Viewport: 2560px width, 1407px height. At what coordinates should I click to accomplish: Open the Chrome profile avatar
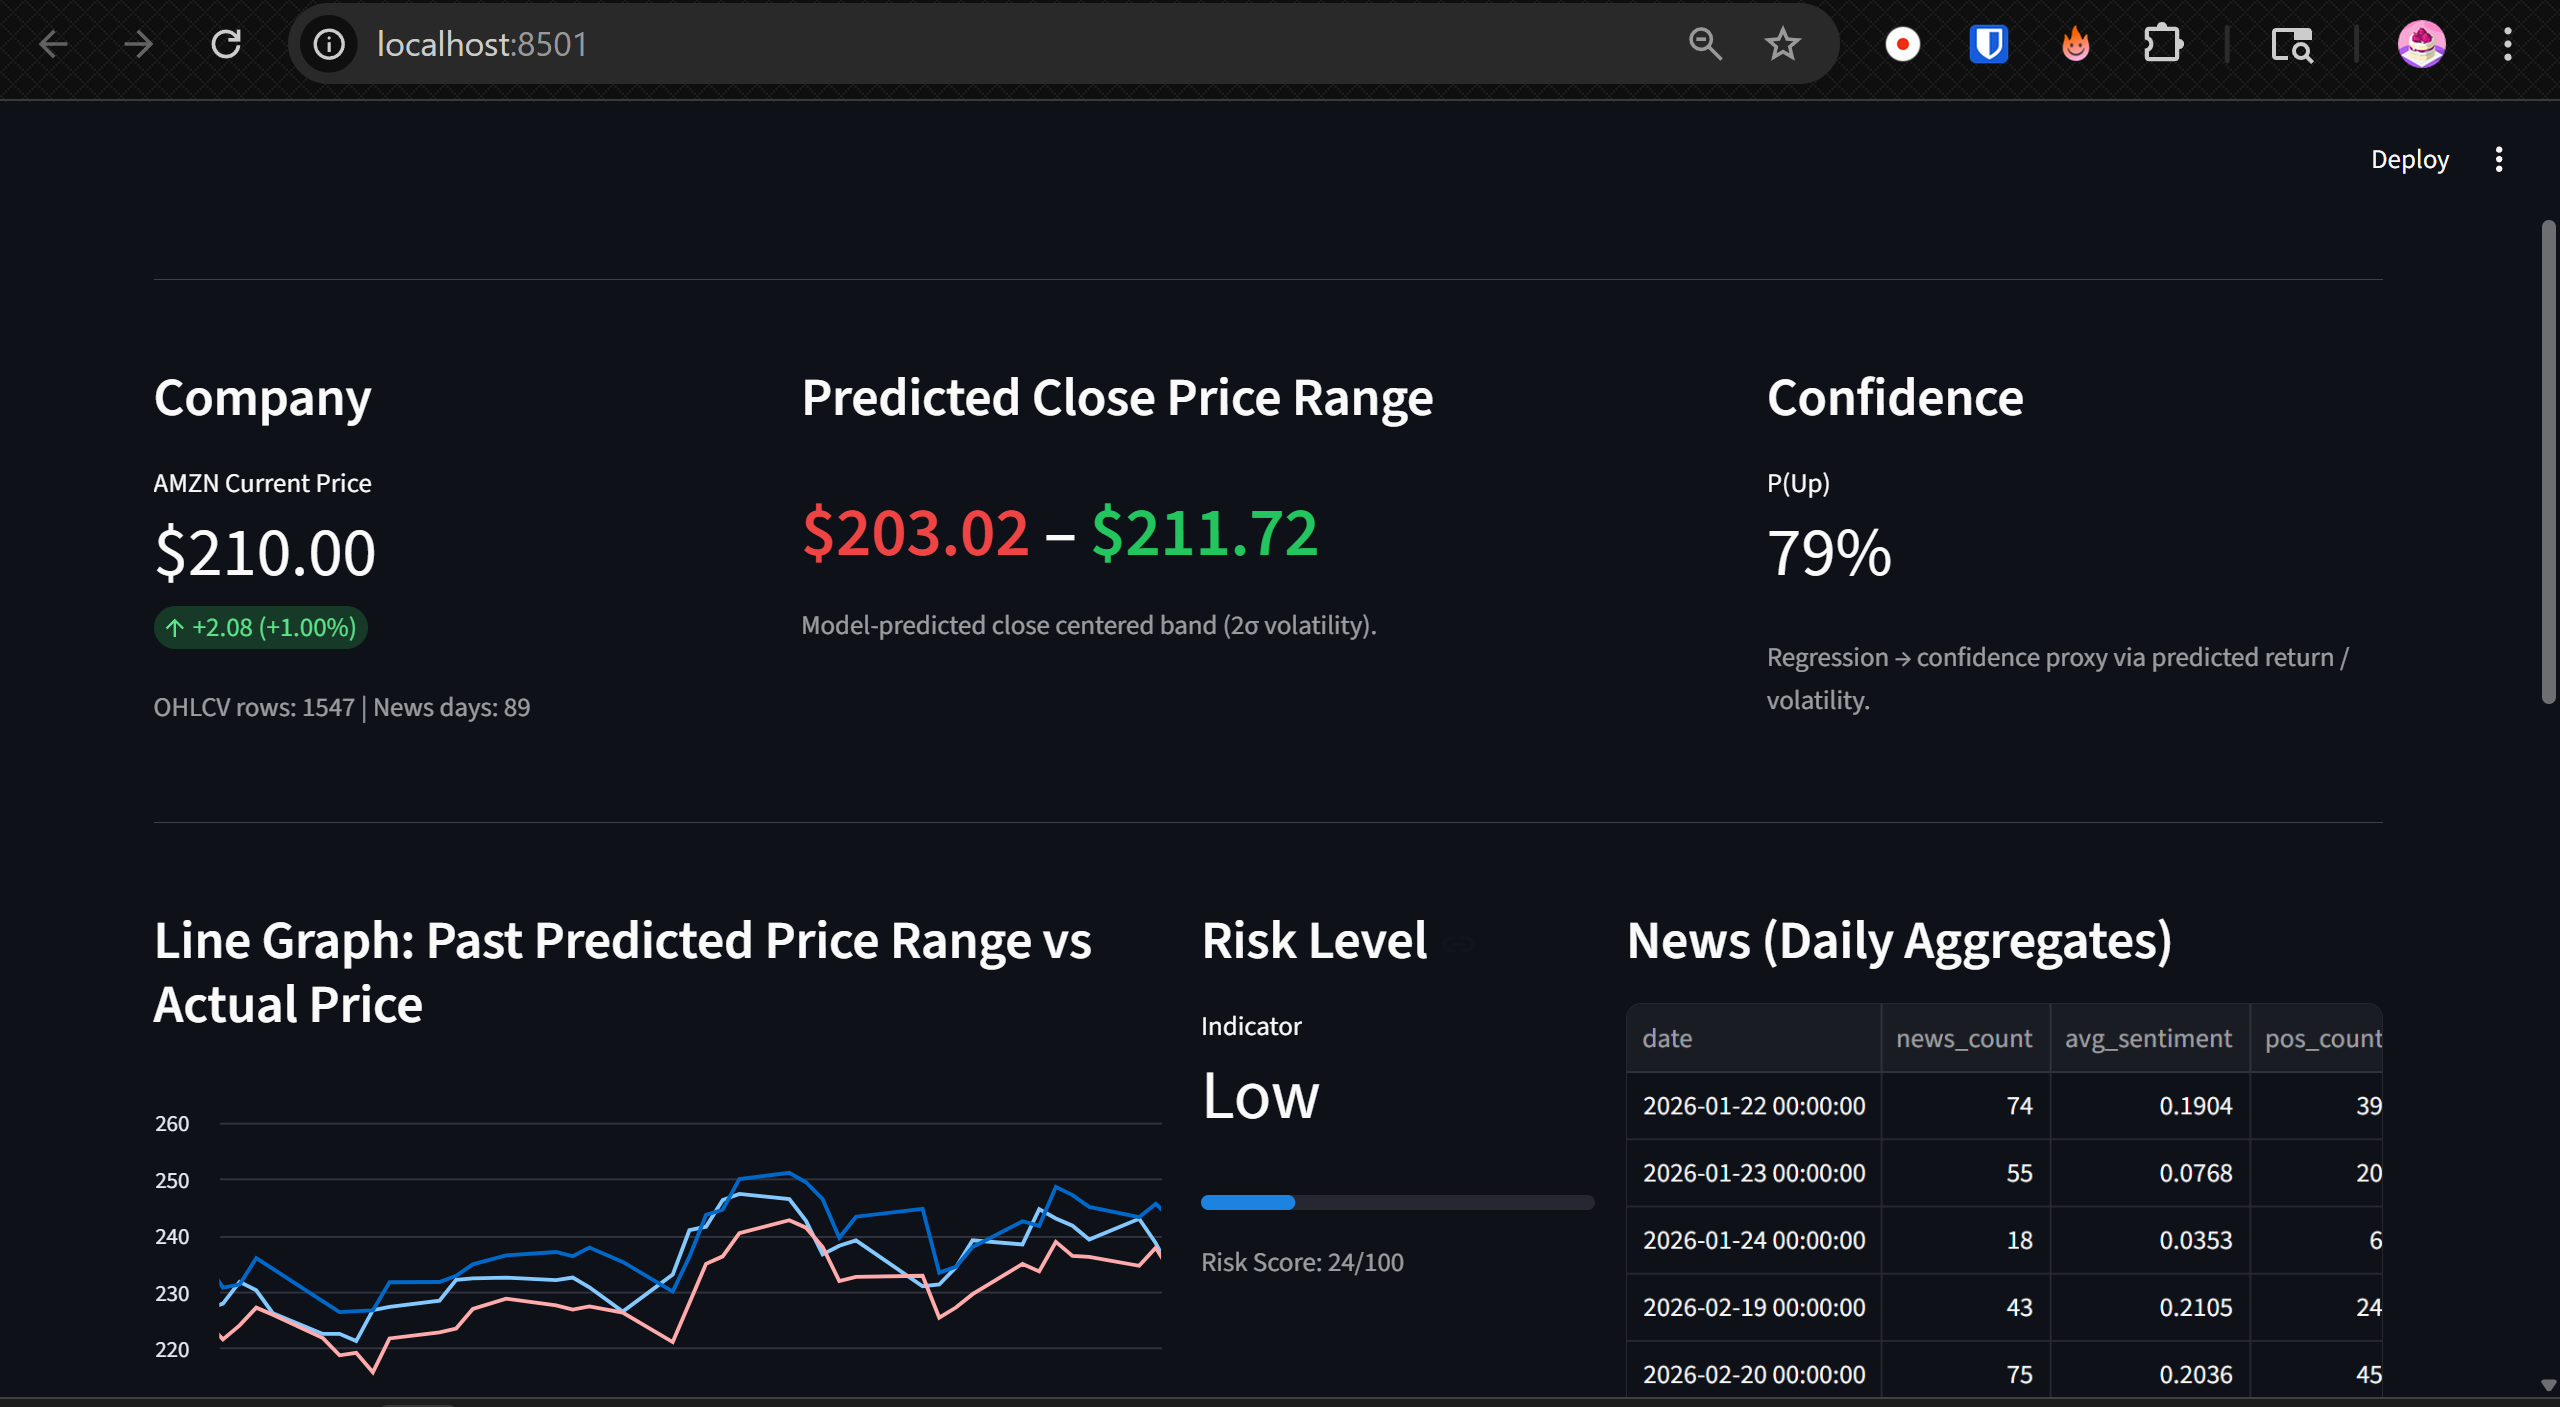click(x=2421, y=44)
